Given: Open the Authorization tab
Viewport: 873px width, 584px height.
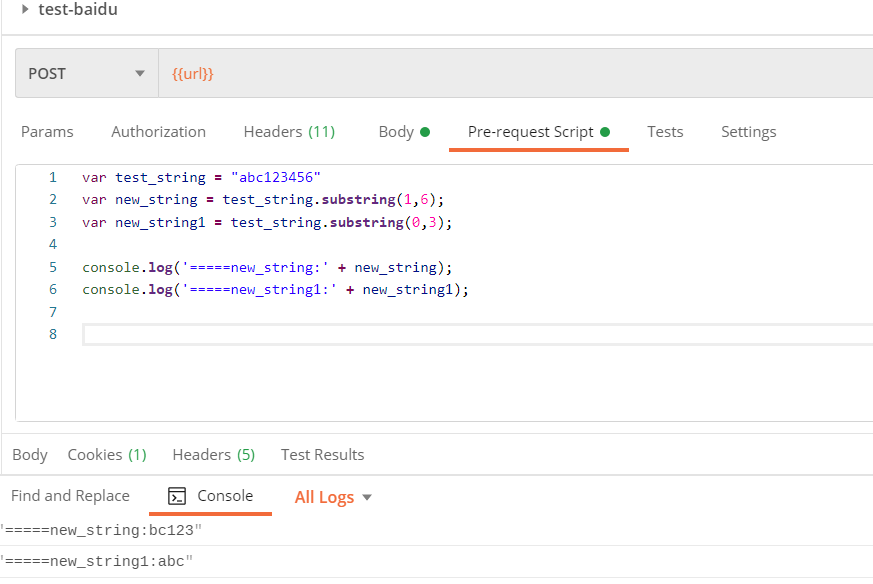Looking at the screenshot, I should pyautogui.click(x=159, y=132).
